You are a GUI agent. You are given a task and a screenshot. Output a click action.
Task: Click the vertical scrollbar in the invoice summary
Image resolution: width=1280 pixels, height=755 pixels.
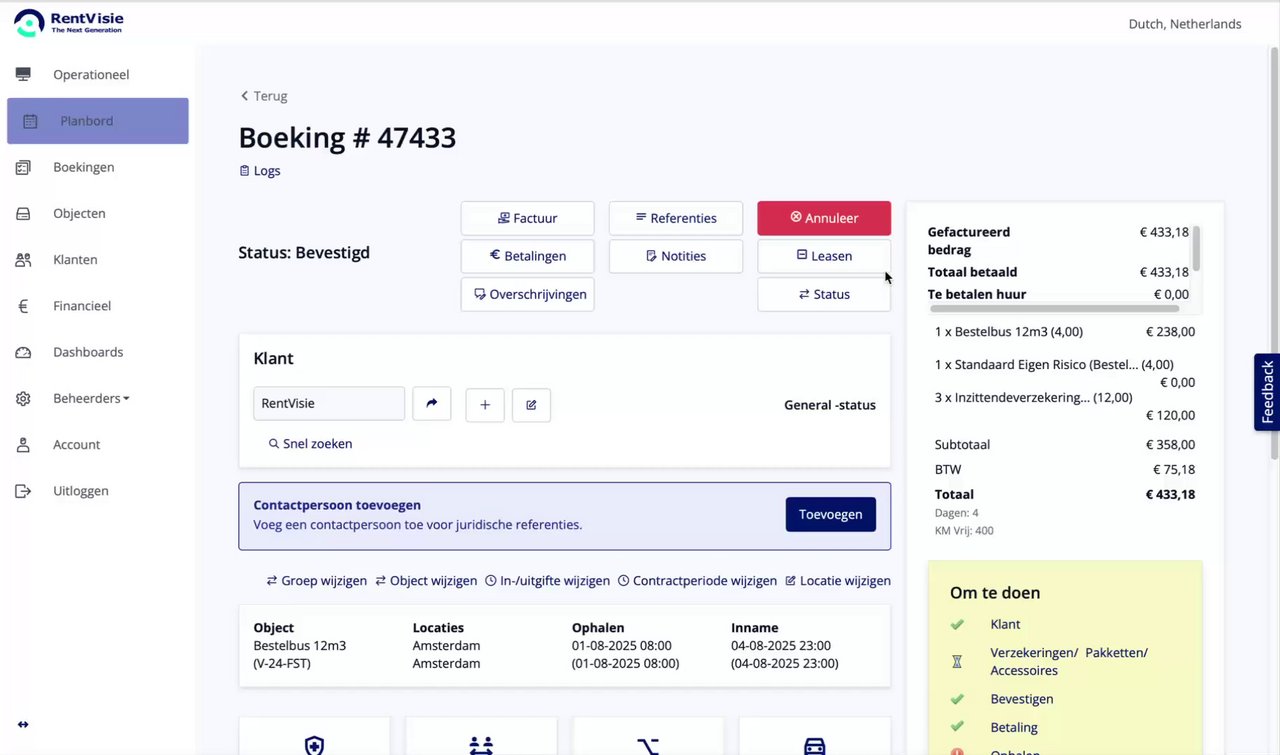point(1196,248)
